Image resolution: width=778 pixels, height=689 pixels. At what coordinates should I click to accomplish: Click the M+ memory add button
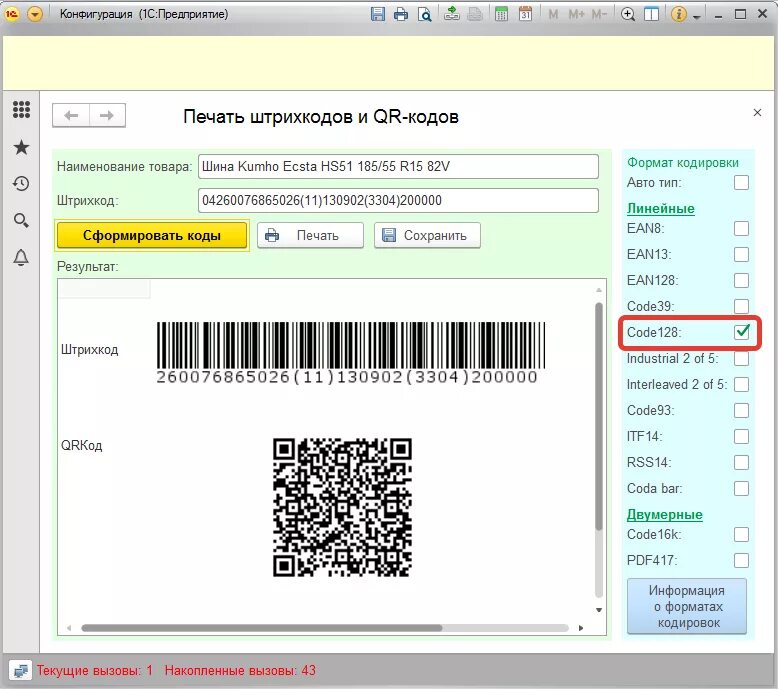(x=576, y=14)
